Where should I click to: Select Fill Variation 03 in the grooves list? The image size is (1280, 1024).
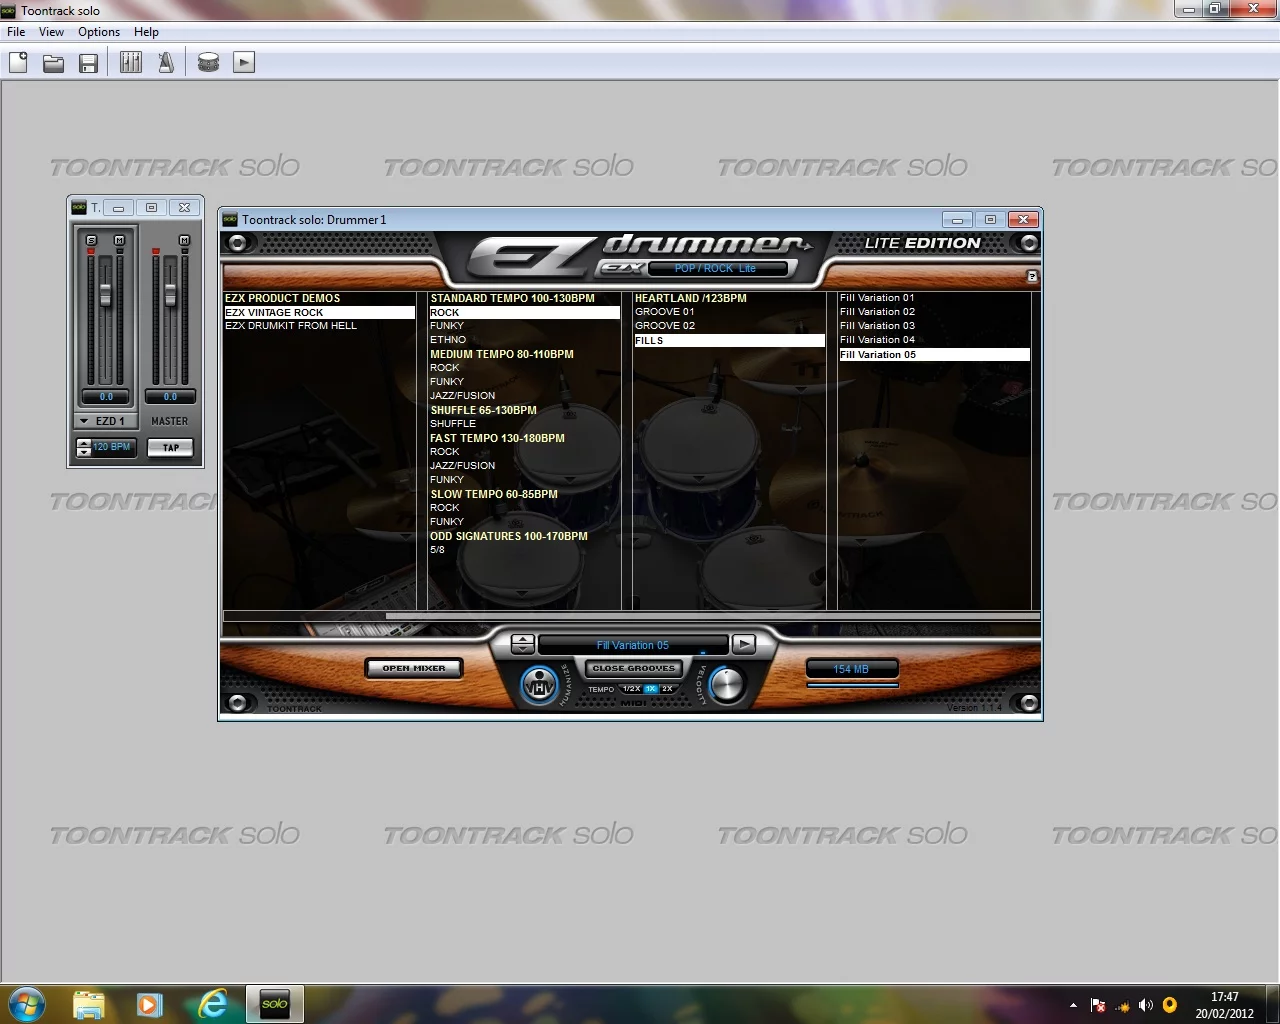[x=877, y=325]
